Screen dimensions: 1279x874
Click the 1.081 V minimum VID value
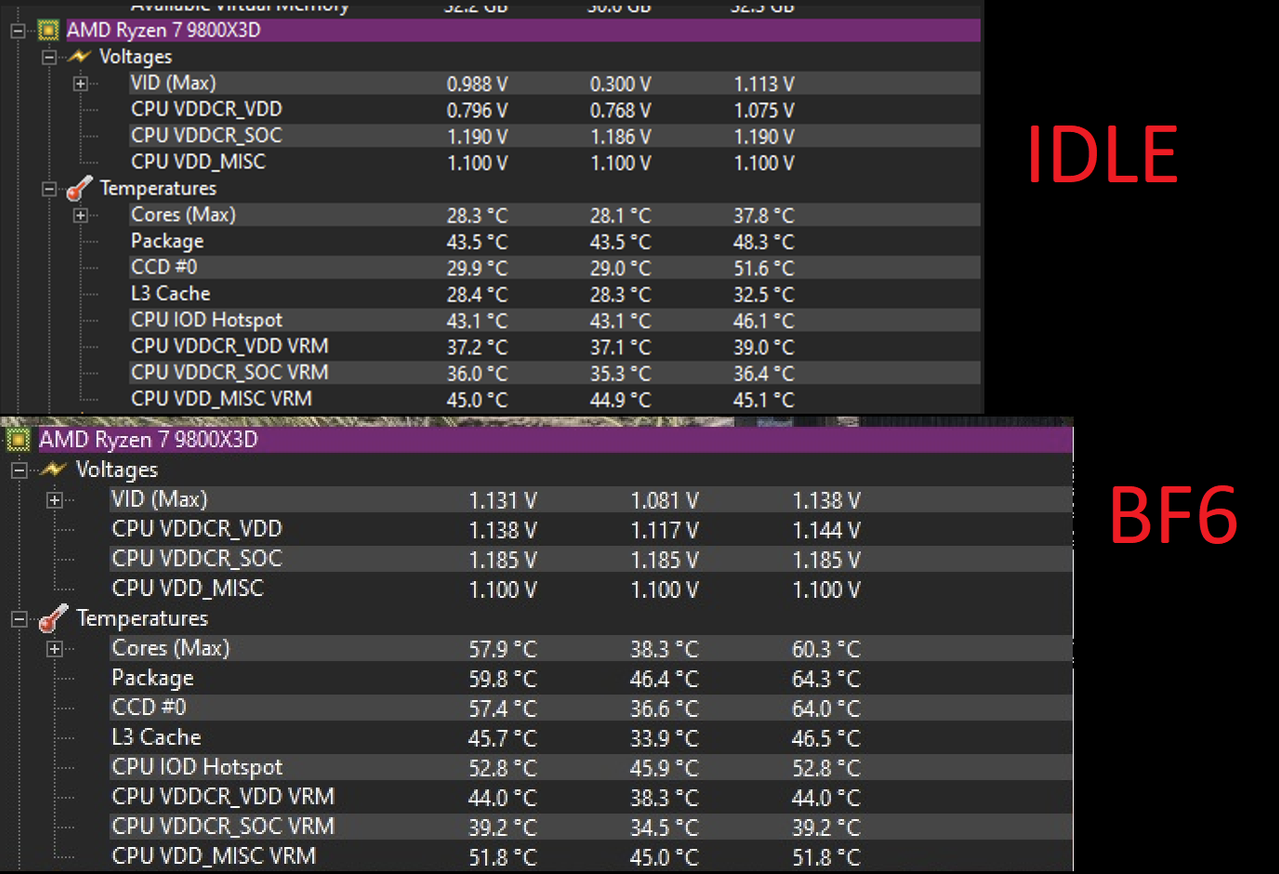(x=664, y=501)
